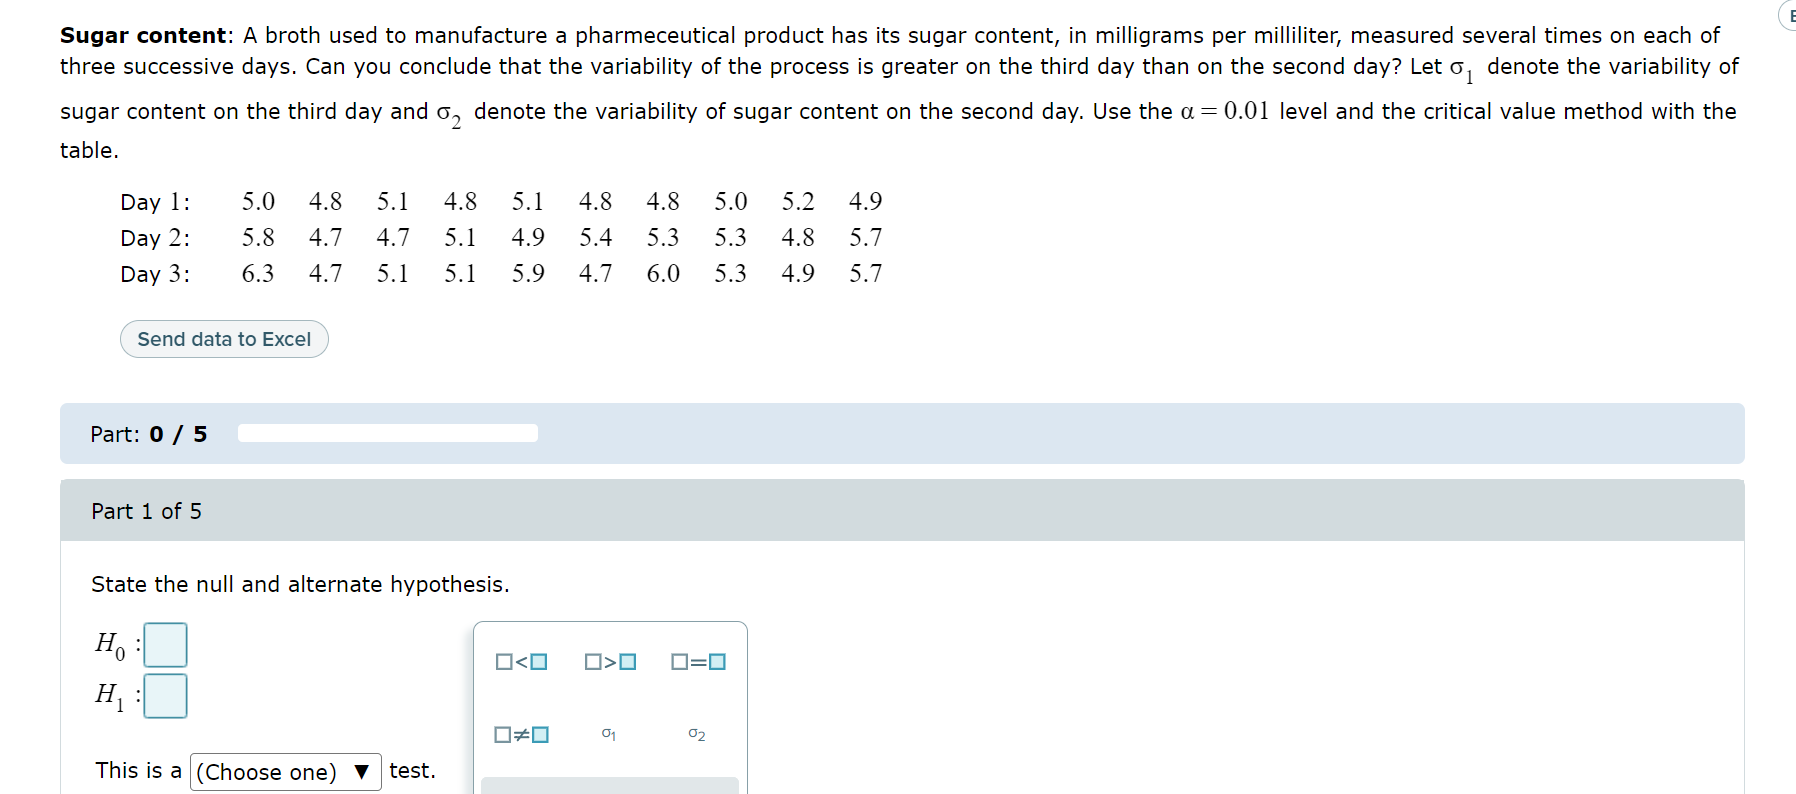This screenshot has height=794, width=1796.
Task: Pick the greater-than template for the alternate hypothesis
Action: 610,660
